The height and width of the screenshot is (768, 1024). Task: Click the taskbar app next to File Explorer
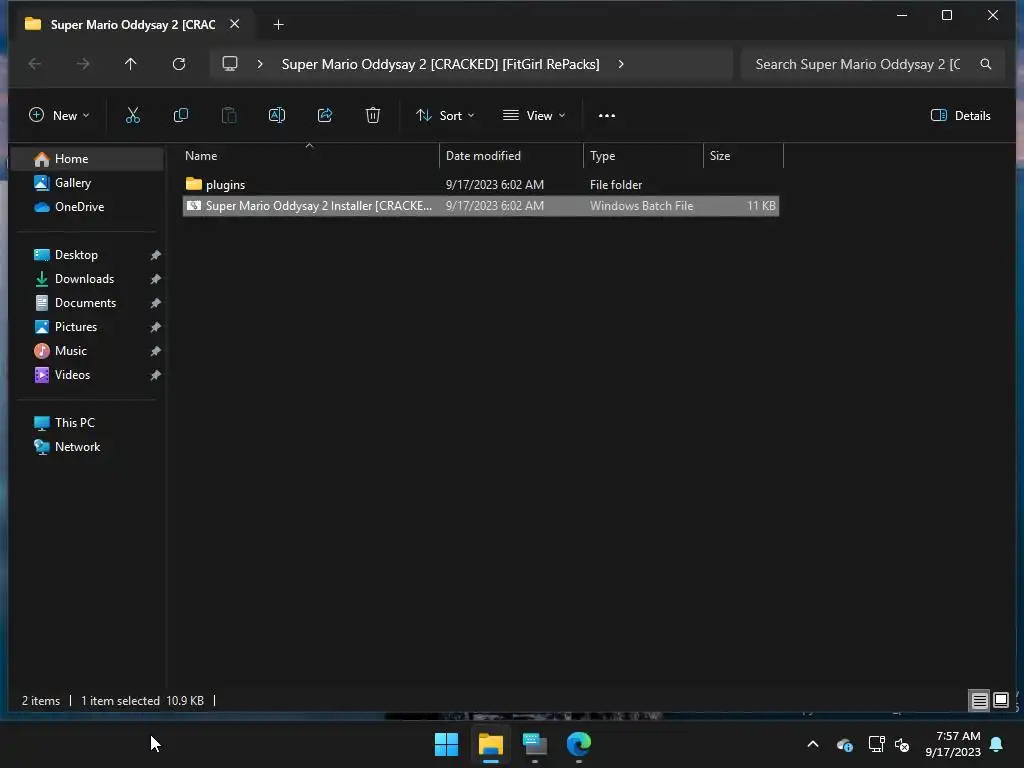click(535, 744)
